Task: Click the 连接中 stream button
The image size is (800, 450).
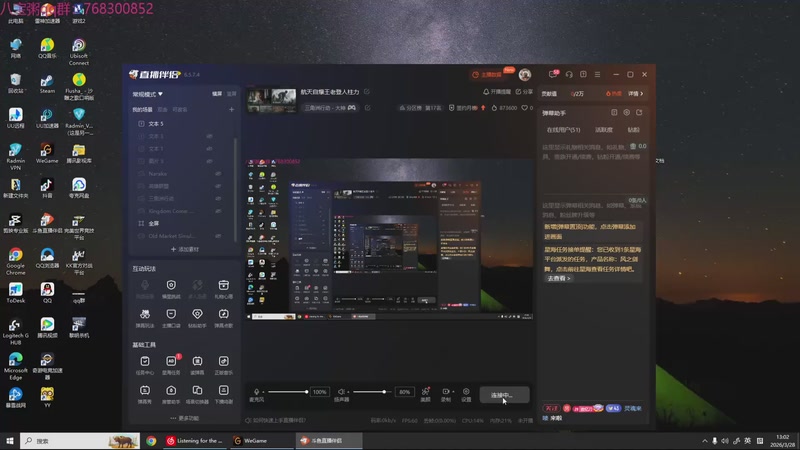Action: [504, 394]
